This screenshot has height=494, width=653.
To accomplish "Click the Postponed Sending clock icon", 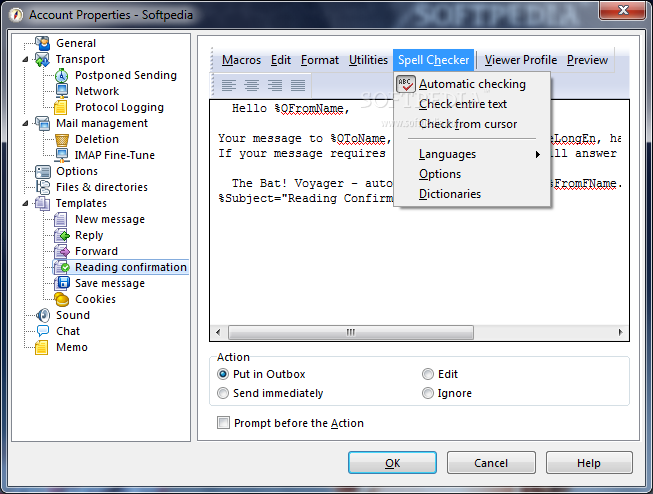I will 62,75.
